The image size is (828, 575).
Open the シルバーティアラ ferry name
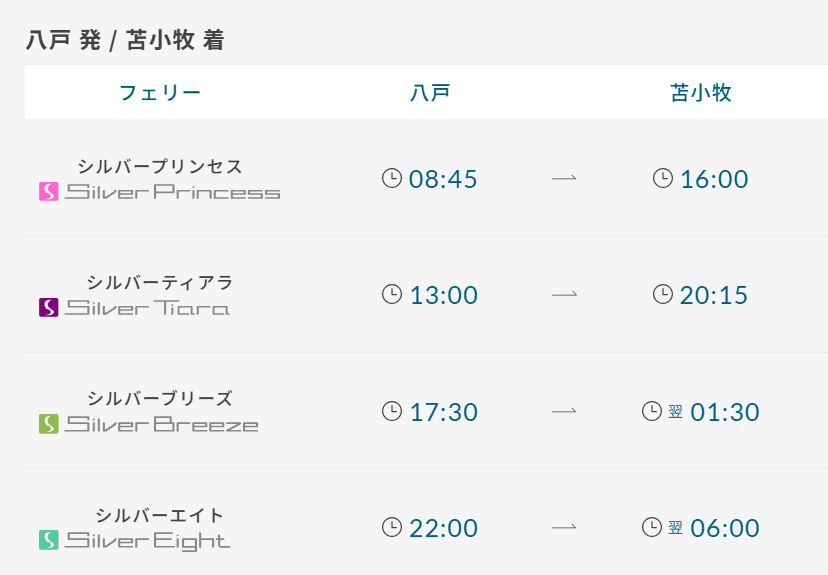160,282
